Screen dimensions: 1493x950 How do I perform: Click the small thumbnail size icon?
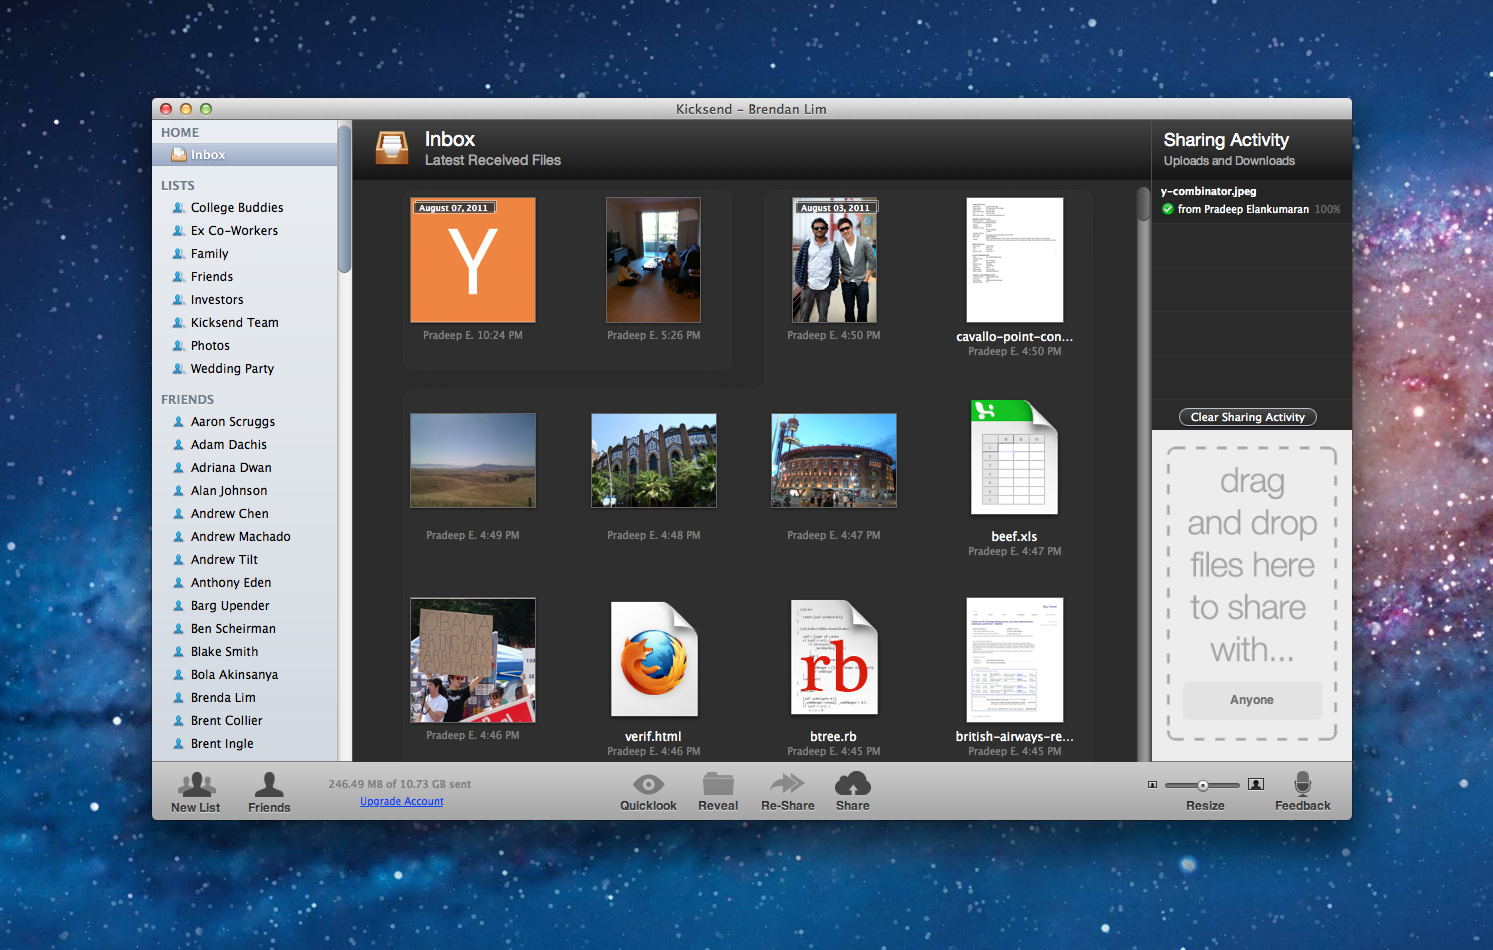click(x=1152, y=785)
